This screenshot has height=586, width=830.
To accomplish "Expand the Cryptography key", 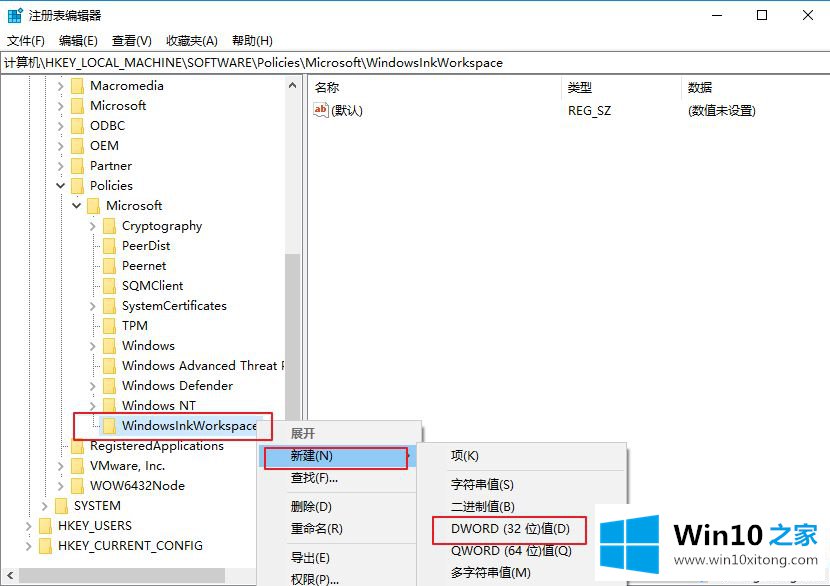I will [x=93, y=226].
